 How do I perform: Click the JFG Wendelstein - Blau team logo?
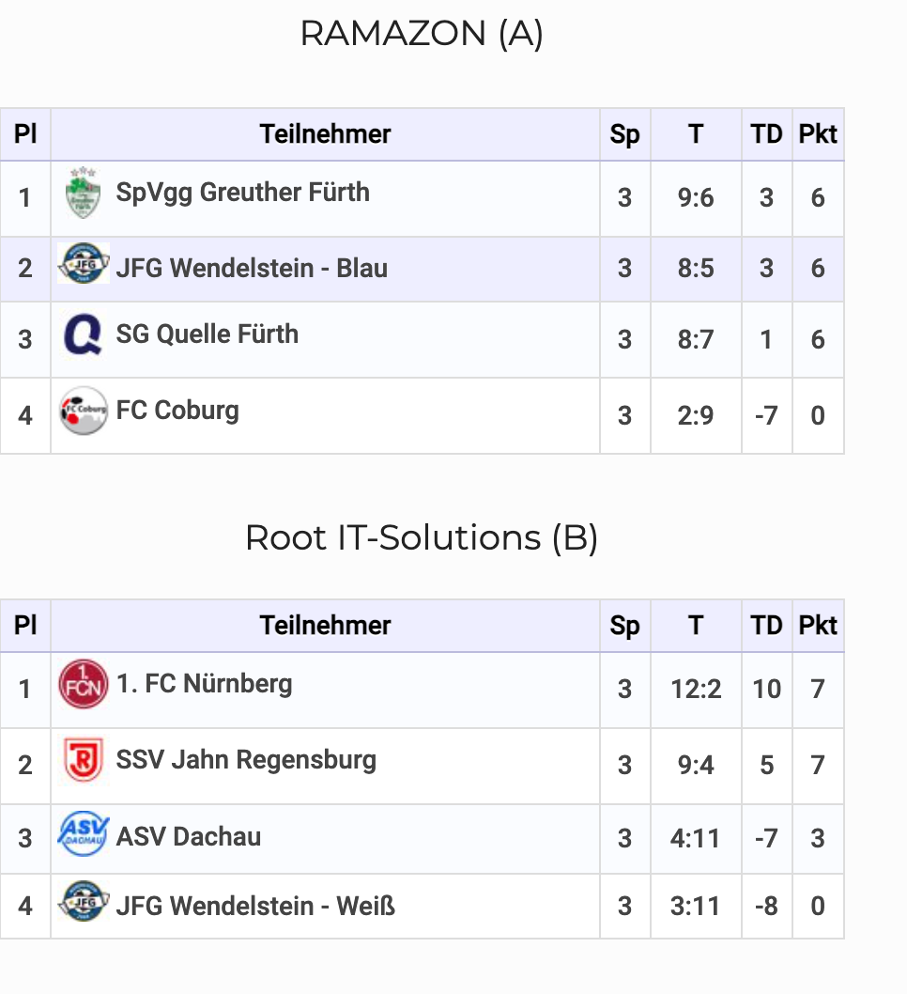click(84, 265)
